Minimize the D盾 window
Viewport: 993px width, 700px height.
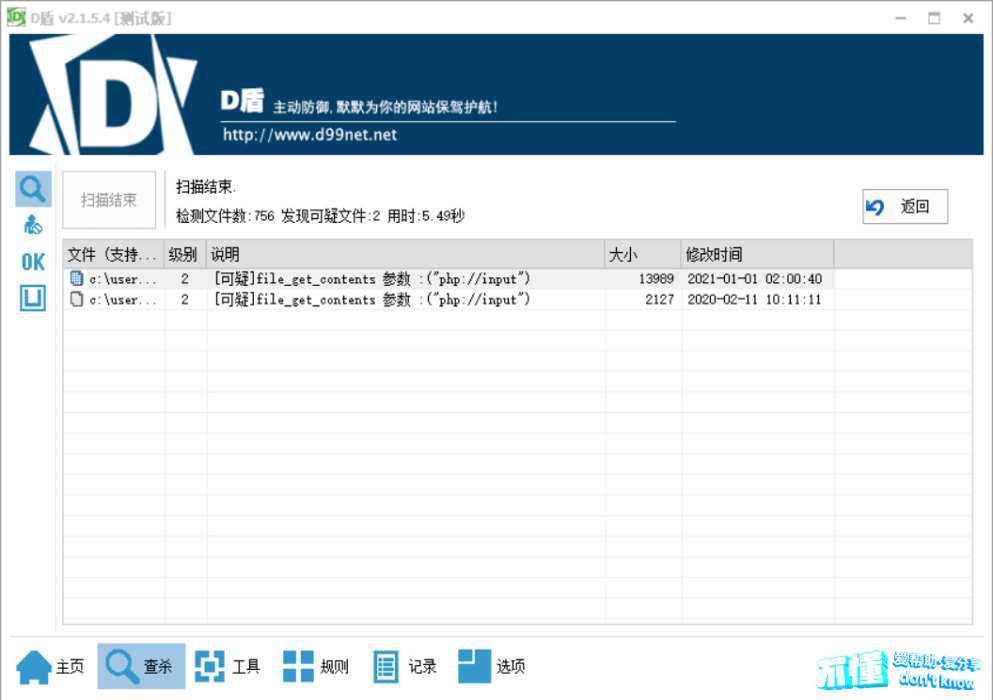(x=901, y=18)
